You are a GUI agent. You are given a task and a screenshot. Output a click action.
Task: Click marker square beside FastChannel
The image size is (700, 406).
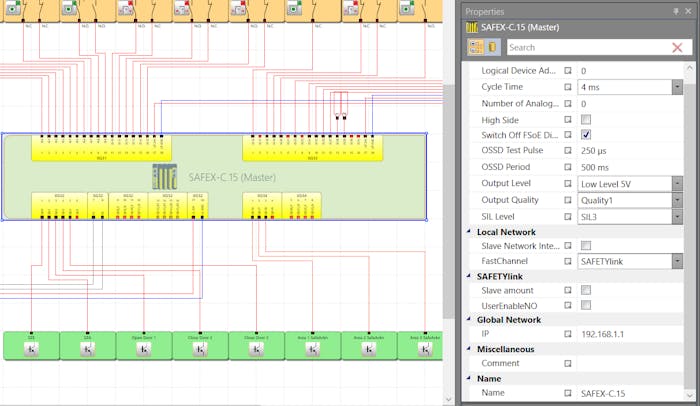coord(567,261)
